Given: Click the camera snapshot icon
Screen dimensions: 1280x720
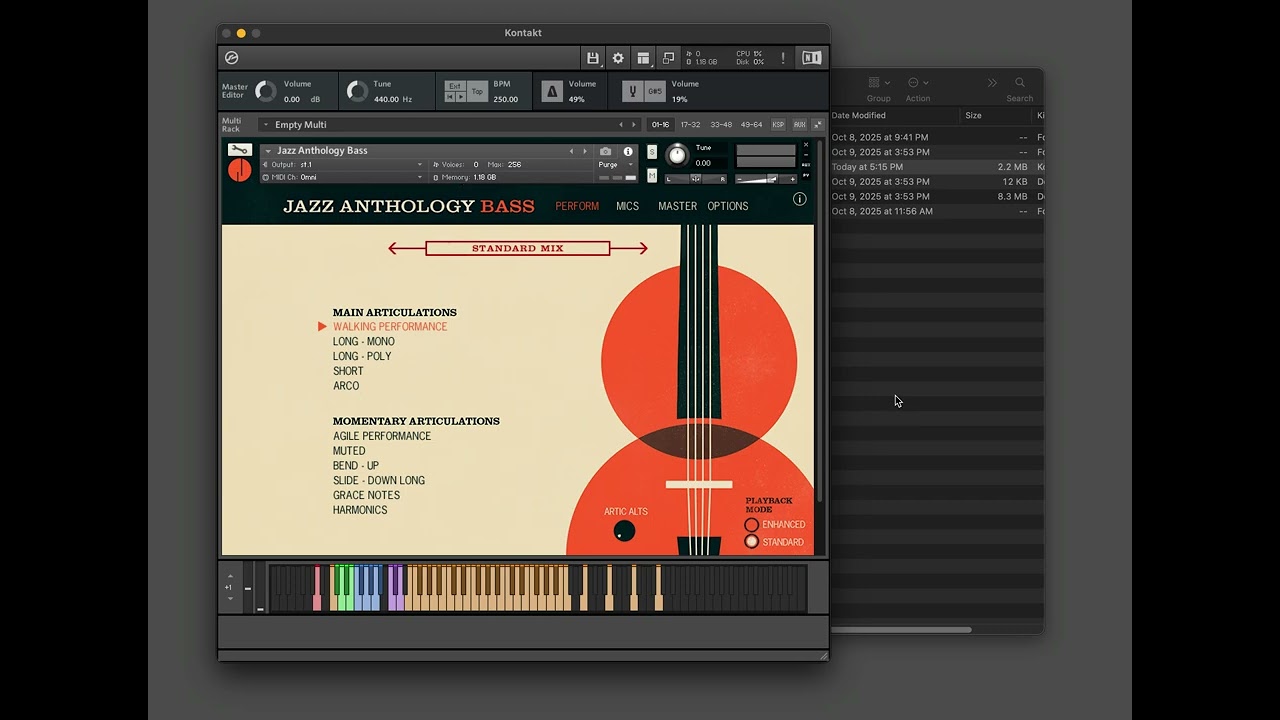Looking at the screenshot, I should coord(605,151).
